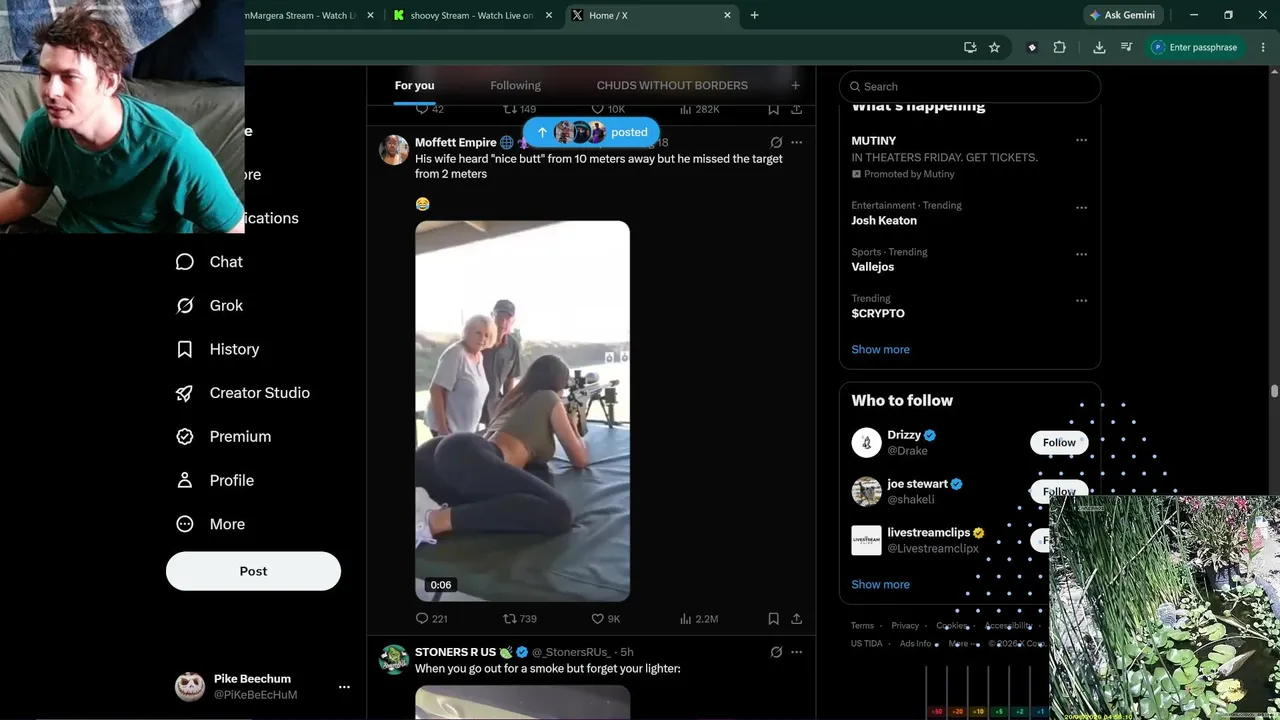Open the Pike Beechum account menu dots

coord(344,687)
